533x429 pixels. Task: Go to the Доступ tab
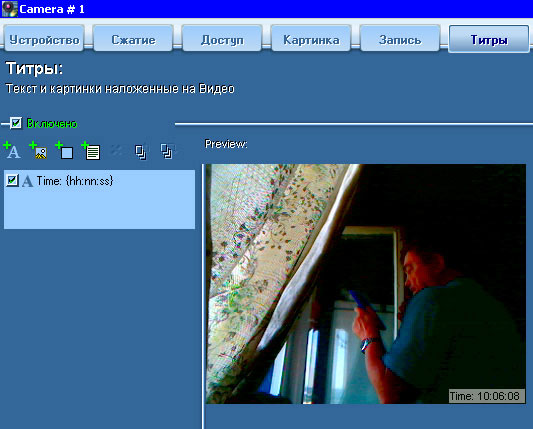(222, 39)
